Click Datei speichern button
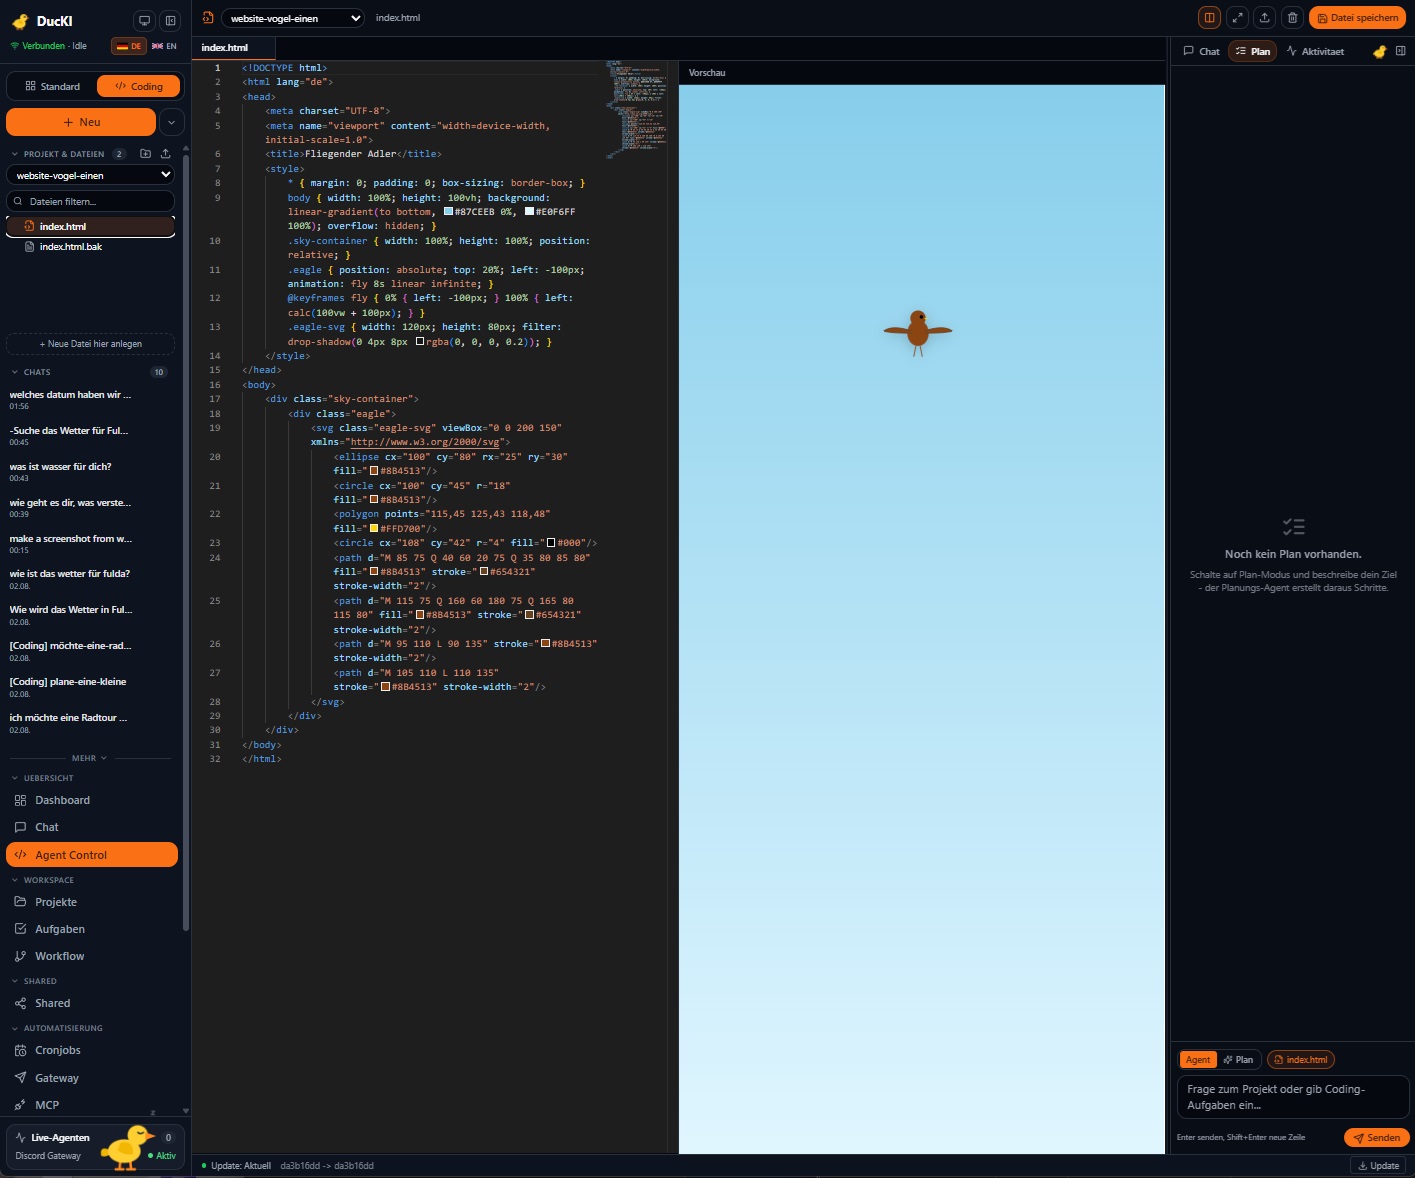1415x1178 pixels. (1357, 17)
